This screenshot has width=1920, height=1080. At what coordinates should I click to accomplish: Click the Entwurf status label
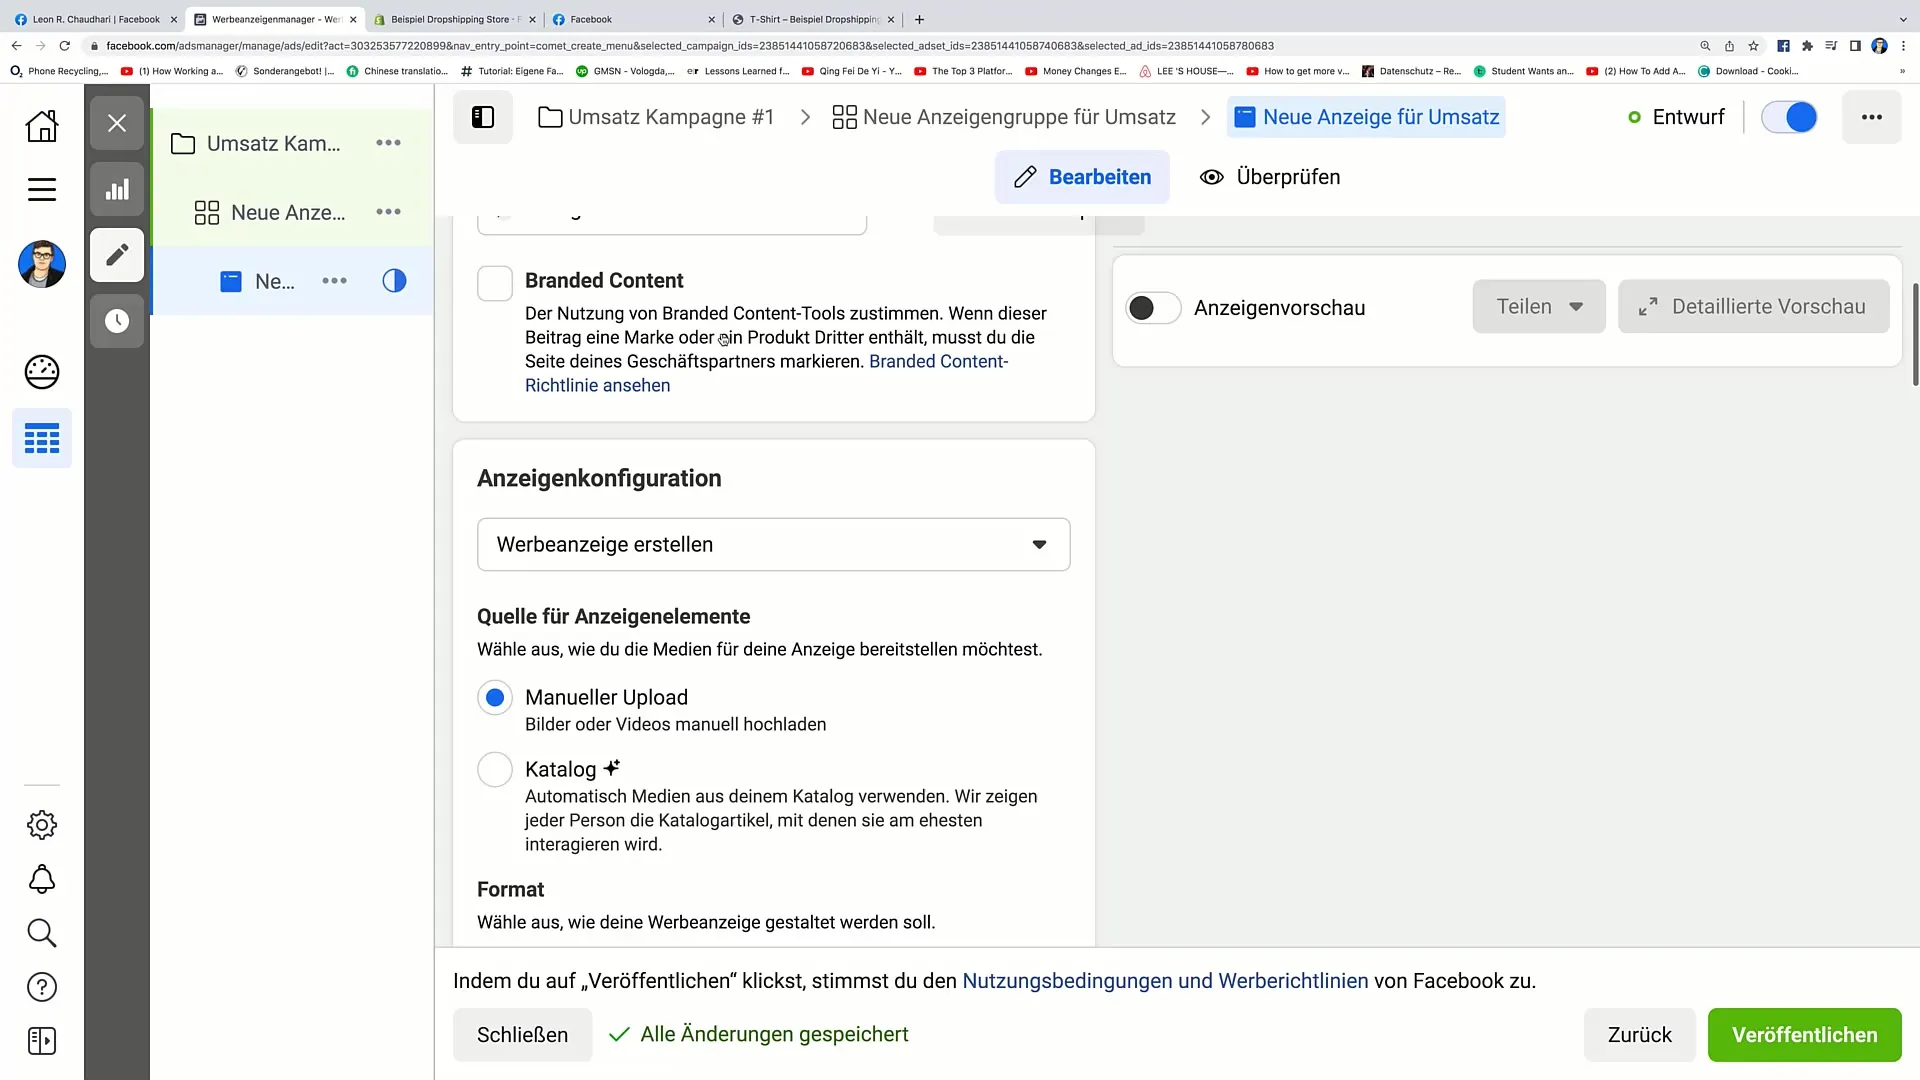coord(1688,117)
